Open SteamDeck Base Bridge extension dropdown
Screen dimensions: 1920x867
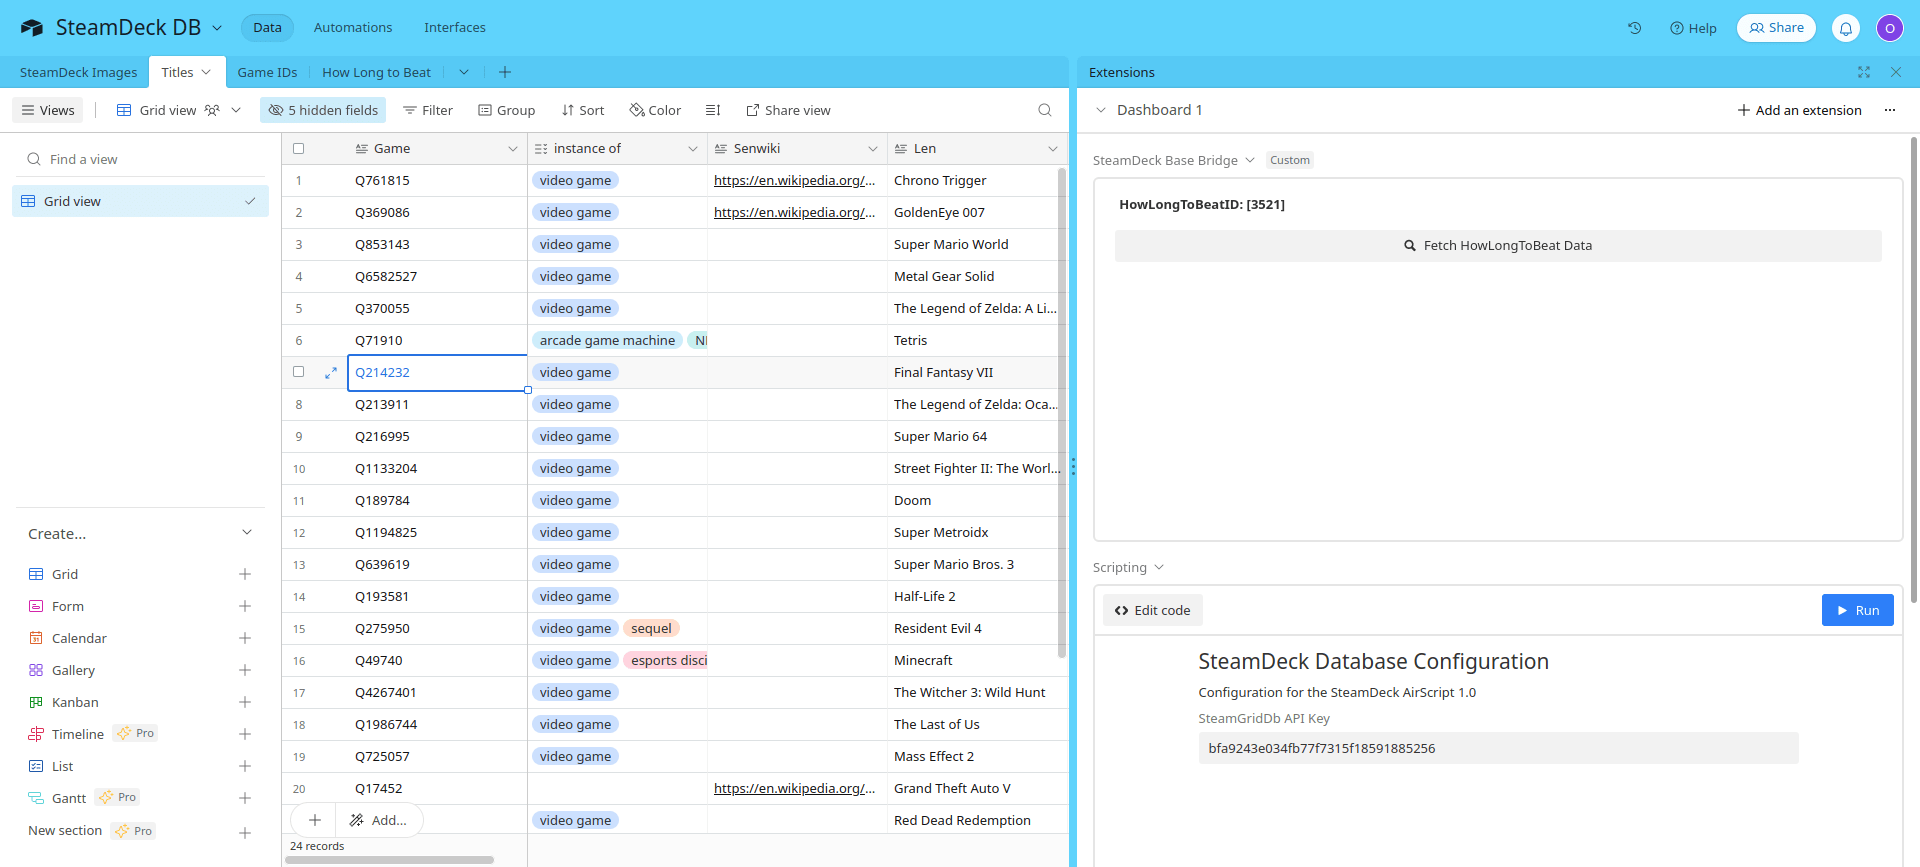(1250, 160)
